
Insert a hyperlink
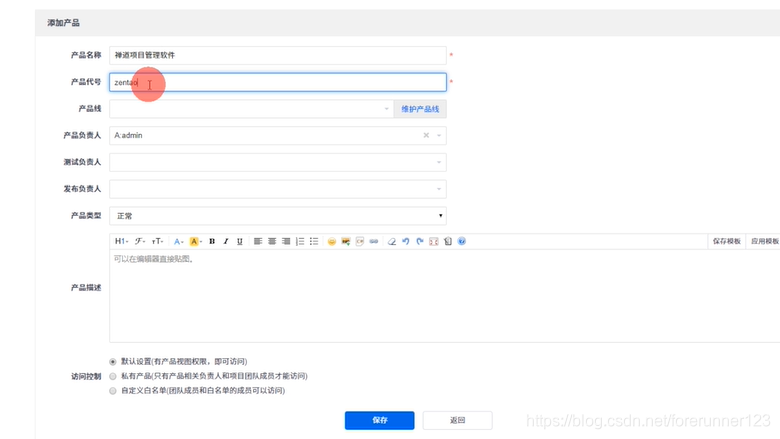click(374, 241)
